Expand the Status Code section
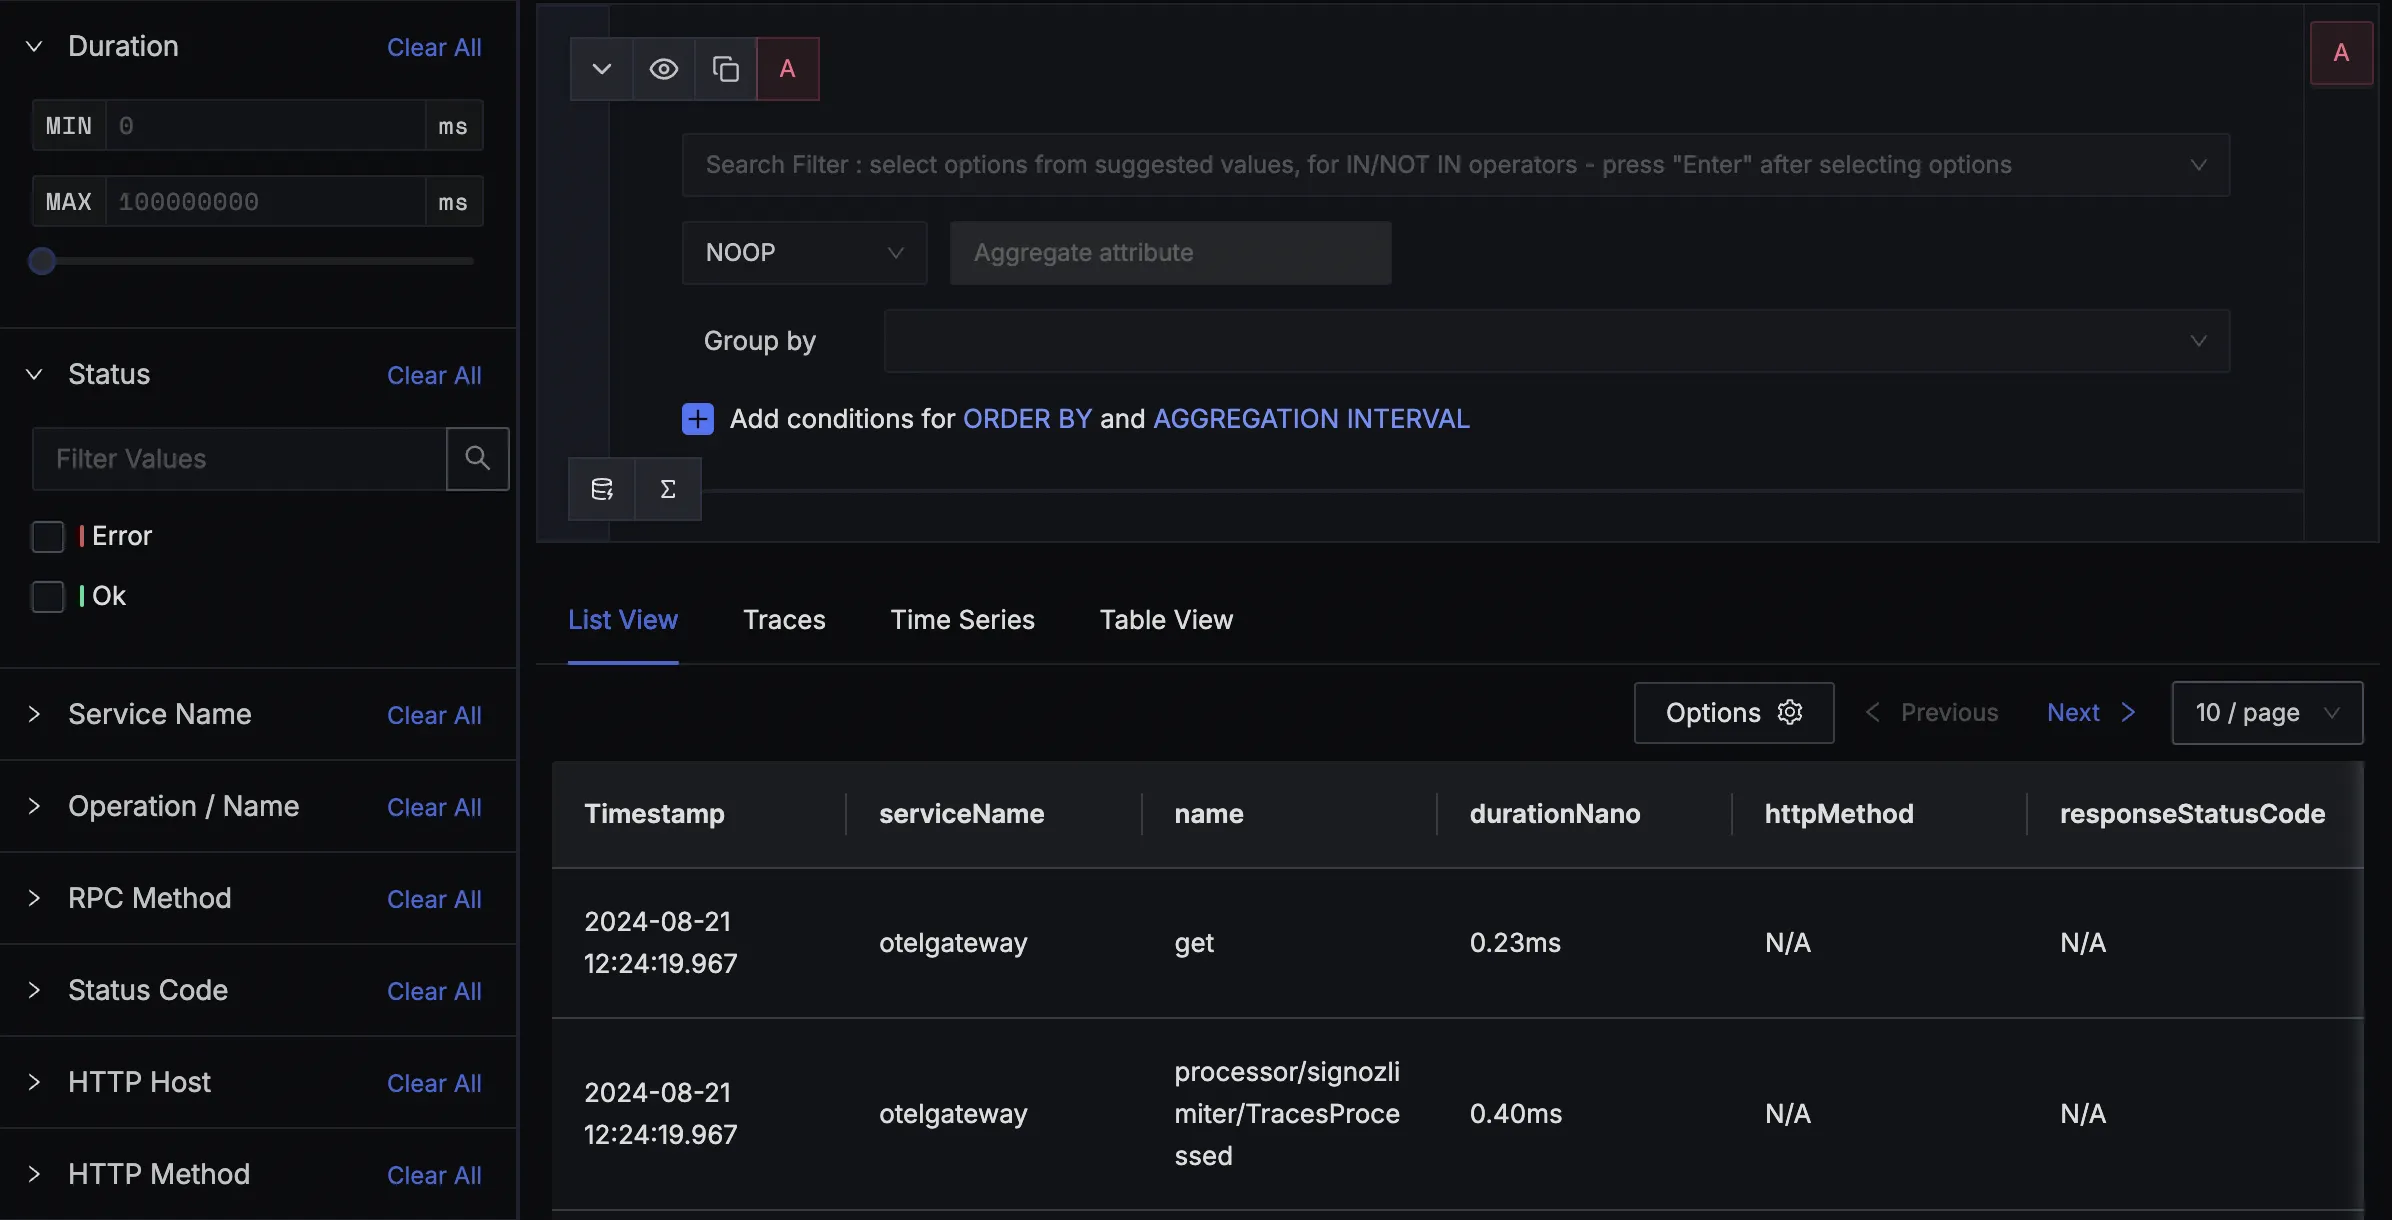This screenshot has width=2392, height=1220. point(34,990)
